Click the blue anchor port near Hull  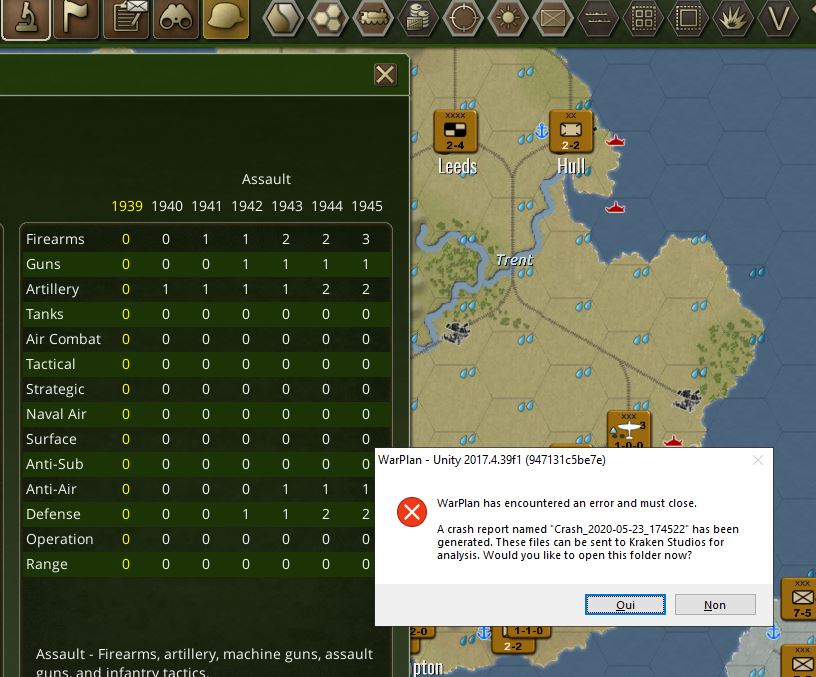[x=542, y=130]
